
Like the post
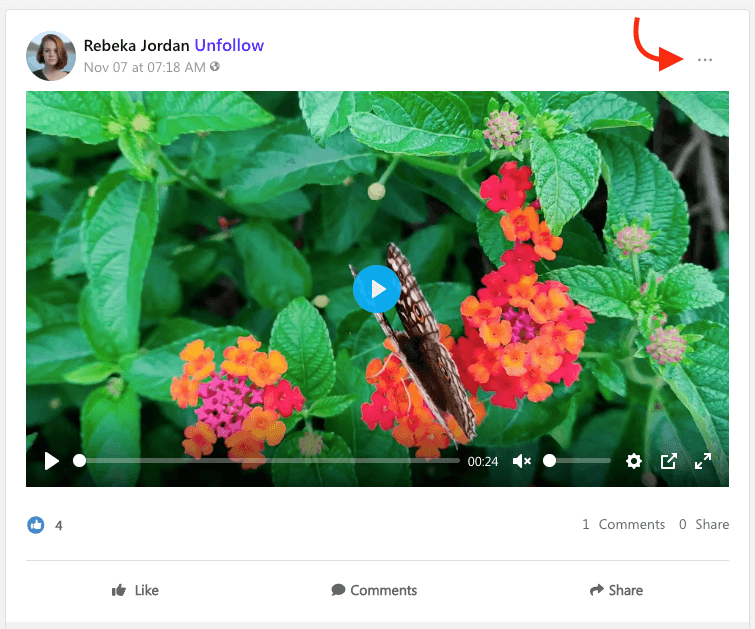135,590
